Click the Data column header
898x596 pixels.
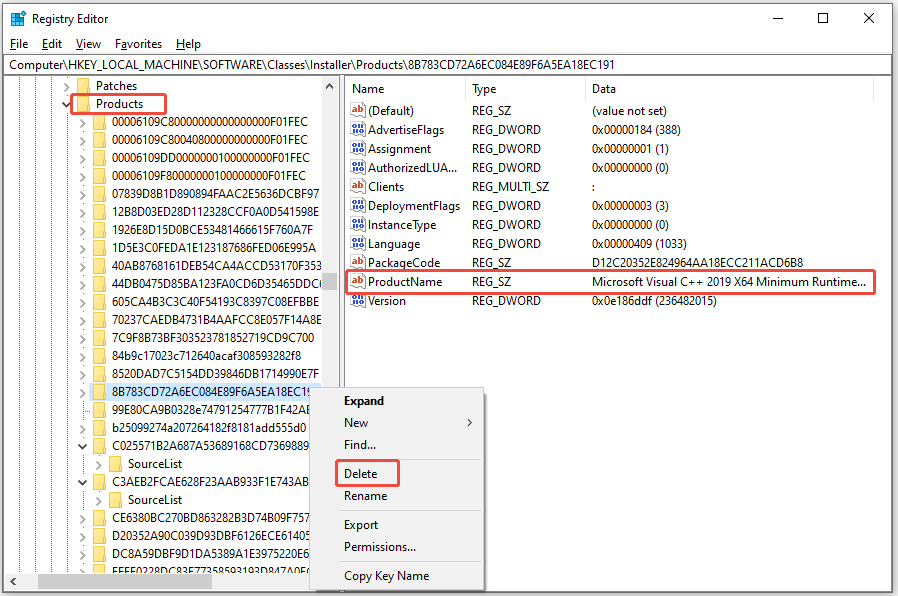603,89
